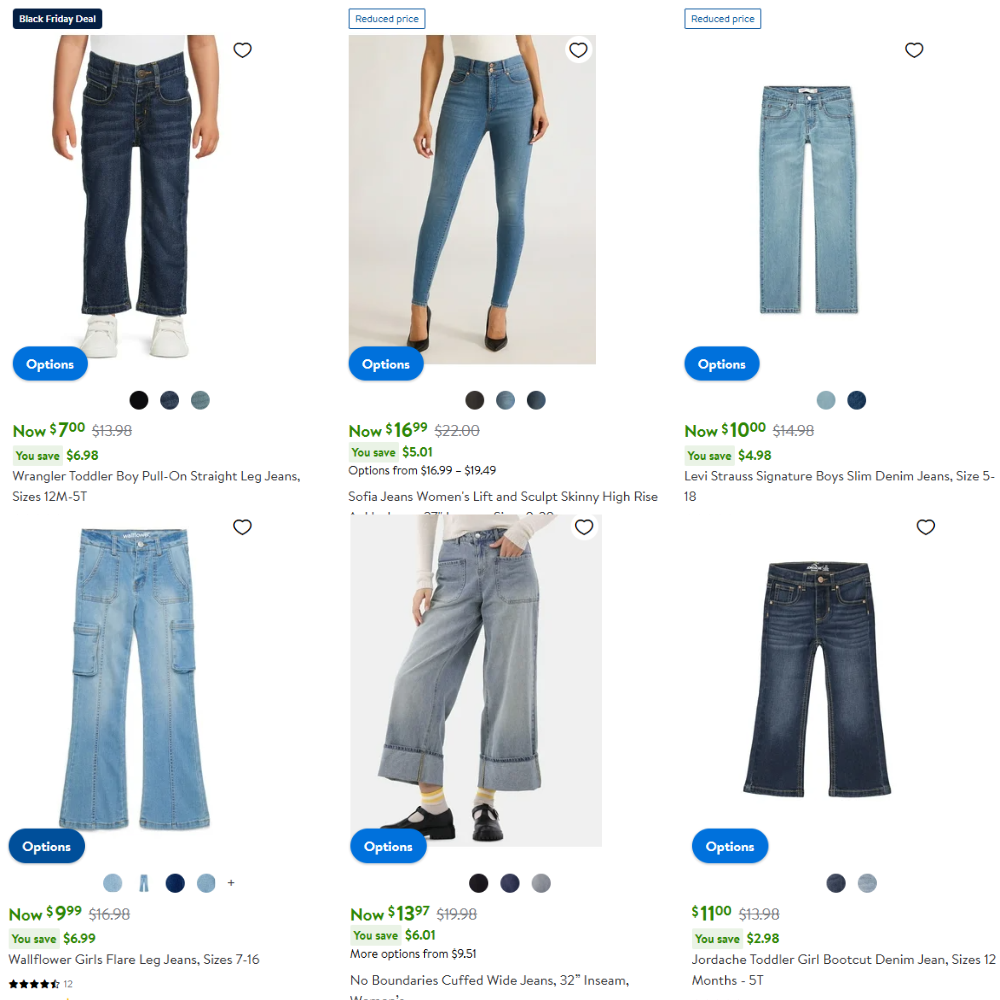Screen dimensions: 1000x1000
Task: Click Wallflower jeans star rating reviews
Action: tap(41, 983)
